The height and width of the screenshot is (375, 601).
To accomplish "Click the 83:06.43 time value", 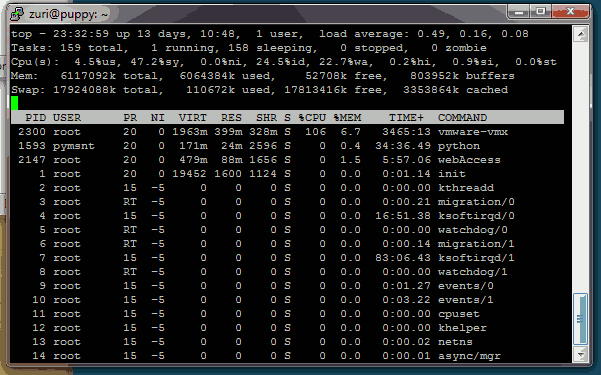I will pyautogui.click(x=403, y=258).
